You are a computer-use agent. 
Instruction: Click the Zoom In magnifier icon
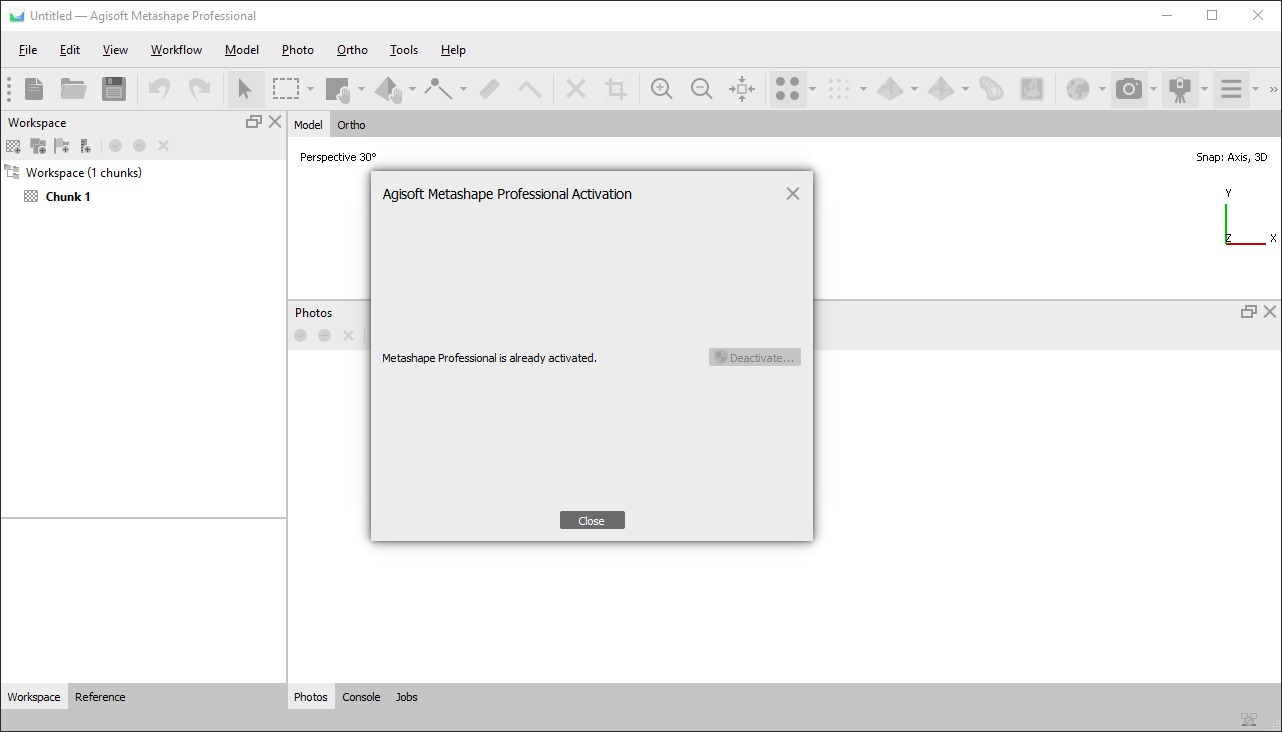pyautogui.click(x=661, y=89)
